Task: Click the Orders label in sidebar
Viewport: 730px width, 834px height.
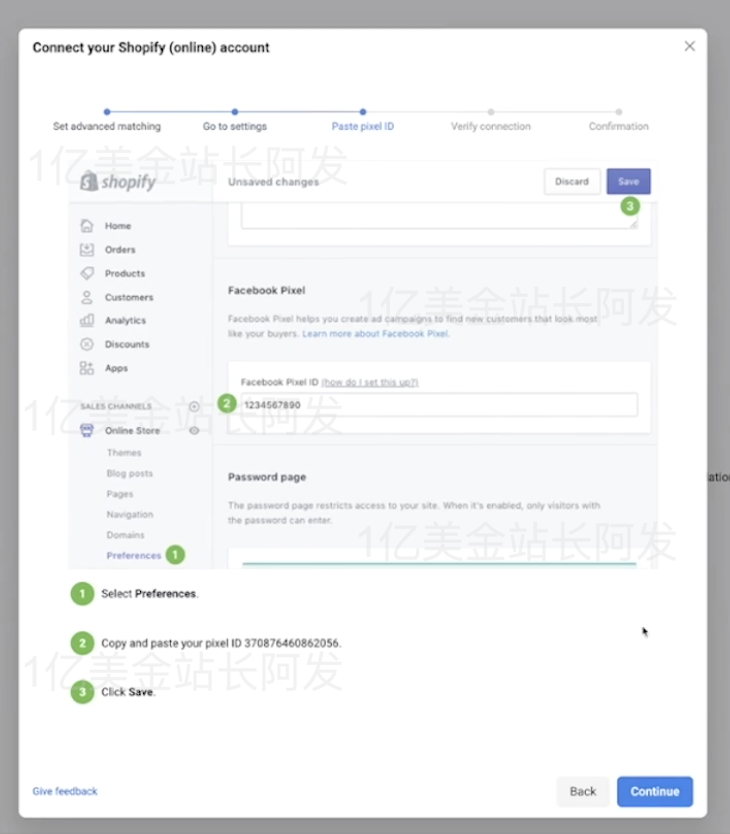Action: point(120,249)
